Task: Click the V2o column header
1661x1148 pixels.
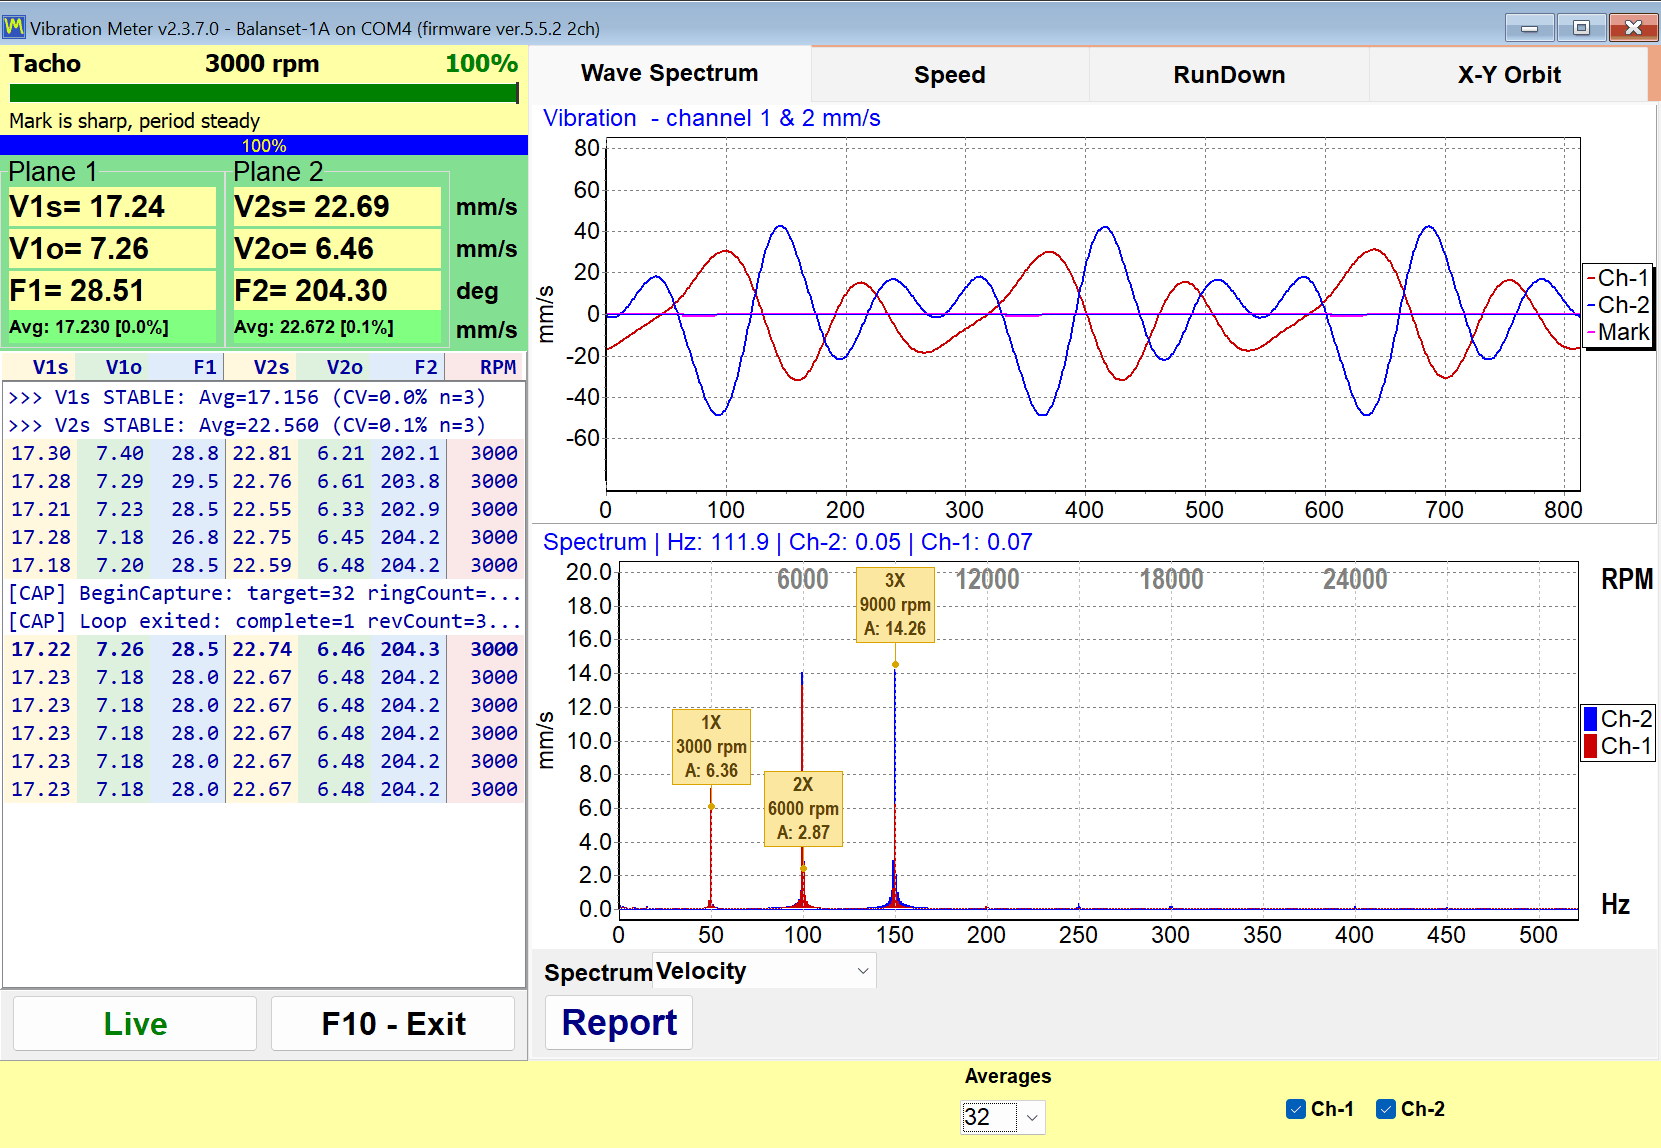Action: point(344,367)
